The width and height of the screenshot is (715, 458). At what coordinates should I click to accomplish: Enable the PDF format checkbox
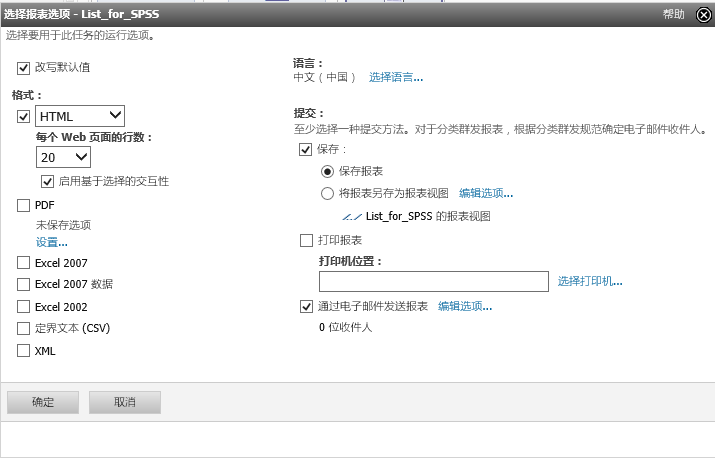[x=23, y=205]
